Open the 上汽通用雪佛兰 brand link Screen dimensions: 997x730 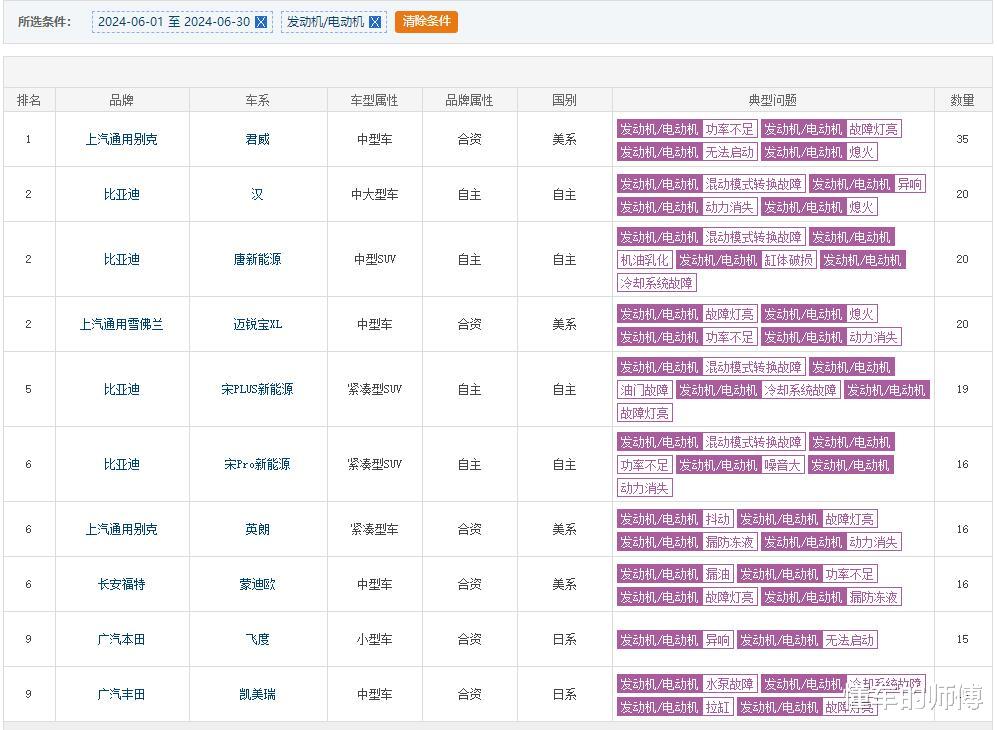click(121, 324)
